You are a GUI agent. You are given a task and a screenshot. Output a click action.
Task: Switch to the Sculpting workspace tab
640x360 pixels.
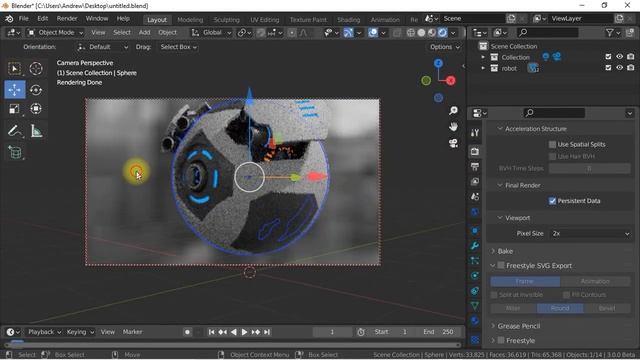click(x=226, y=20)
